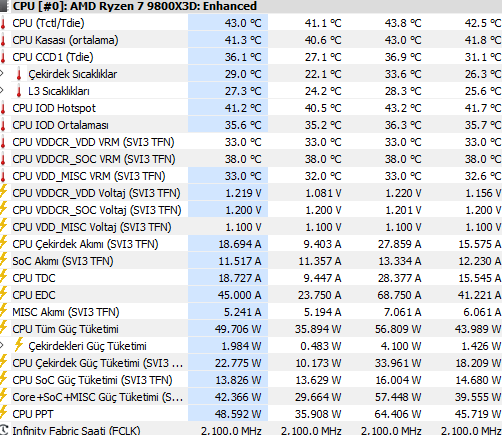Click thermometer icon next to L3 Sıcaklıkları
The image size is (502, 435).
click(19, 91)
